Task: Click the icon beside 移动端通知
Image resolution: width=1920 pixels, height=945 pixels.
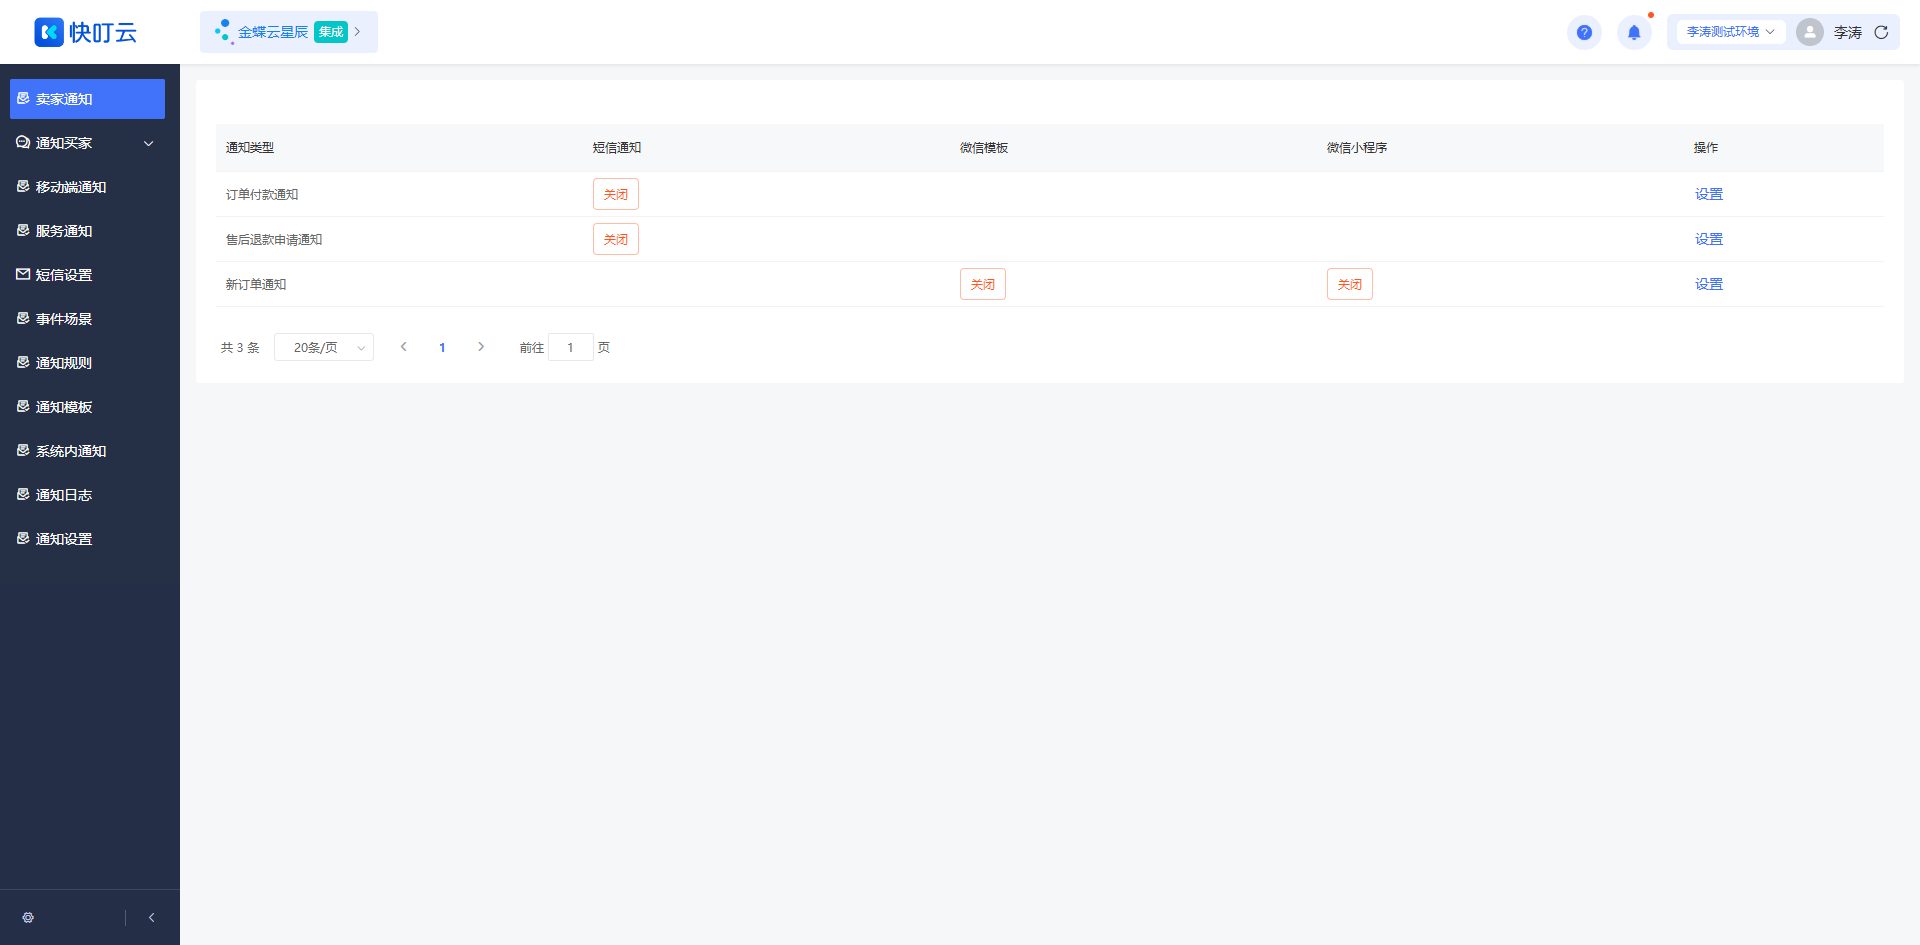Action: [23, 186]
